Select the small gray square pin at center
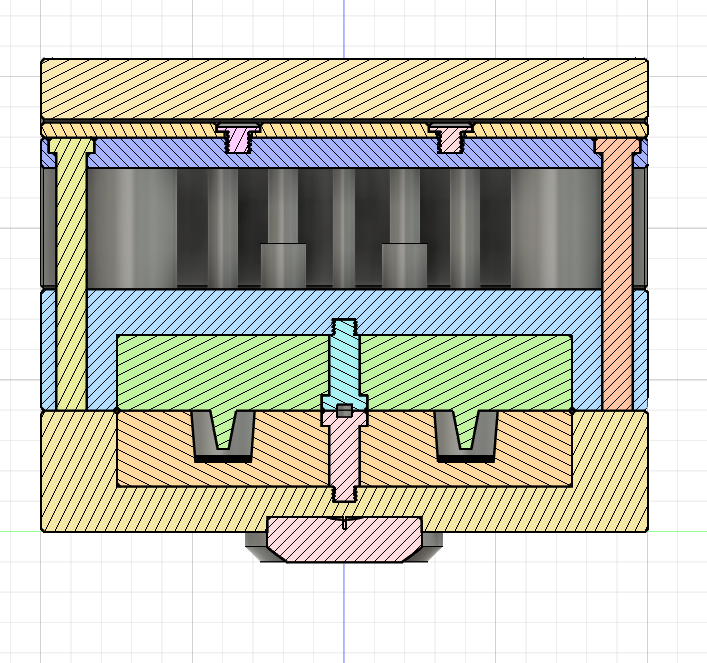The image size is (707, 663). [x=344, y=411]
